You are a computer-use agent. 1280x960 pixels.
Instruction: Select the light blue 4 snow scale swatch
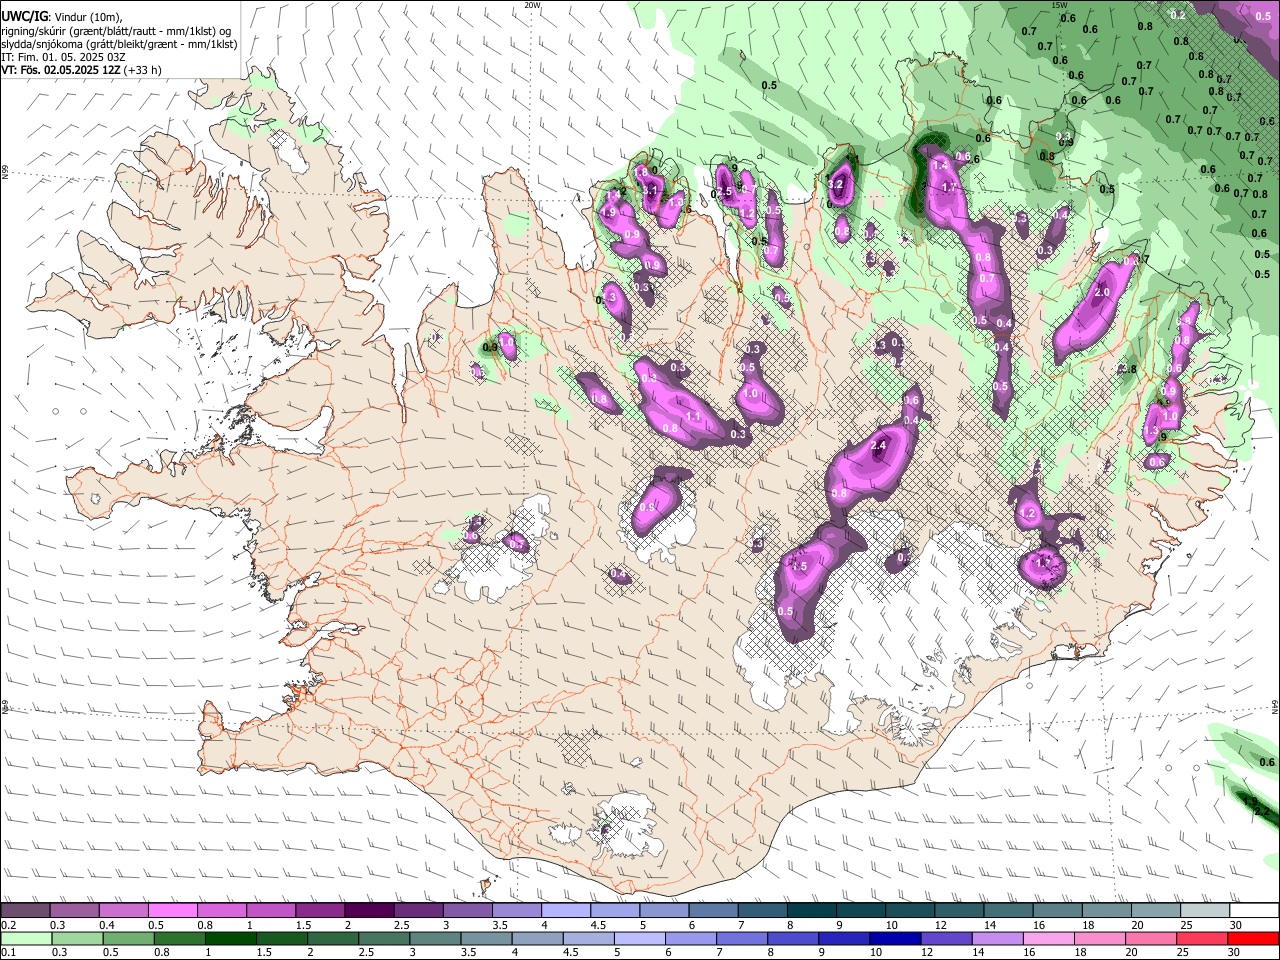point(565,910)
